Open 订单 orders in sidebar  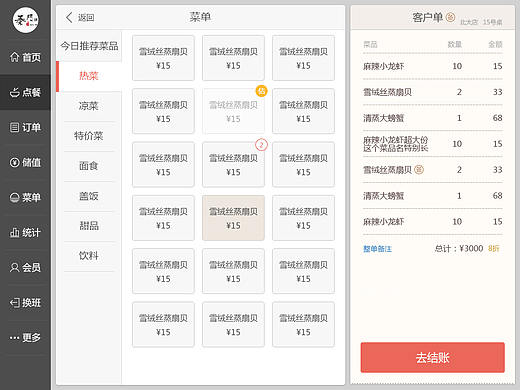[25, 127]
